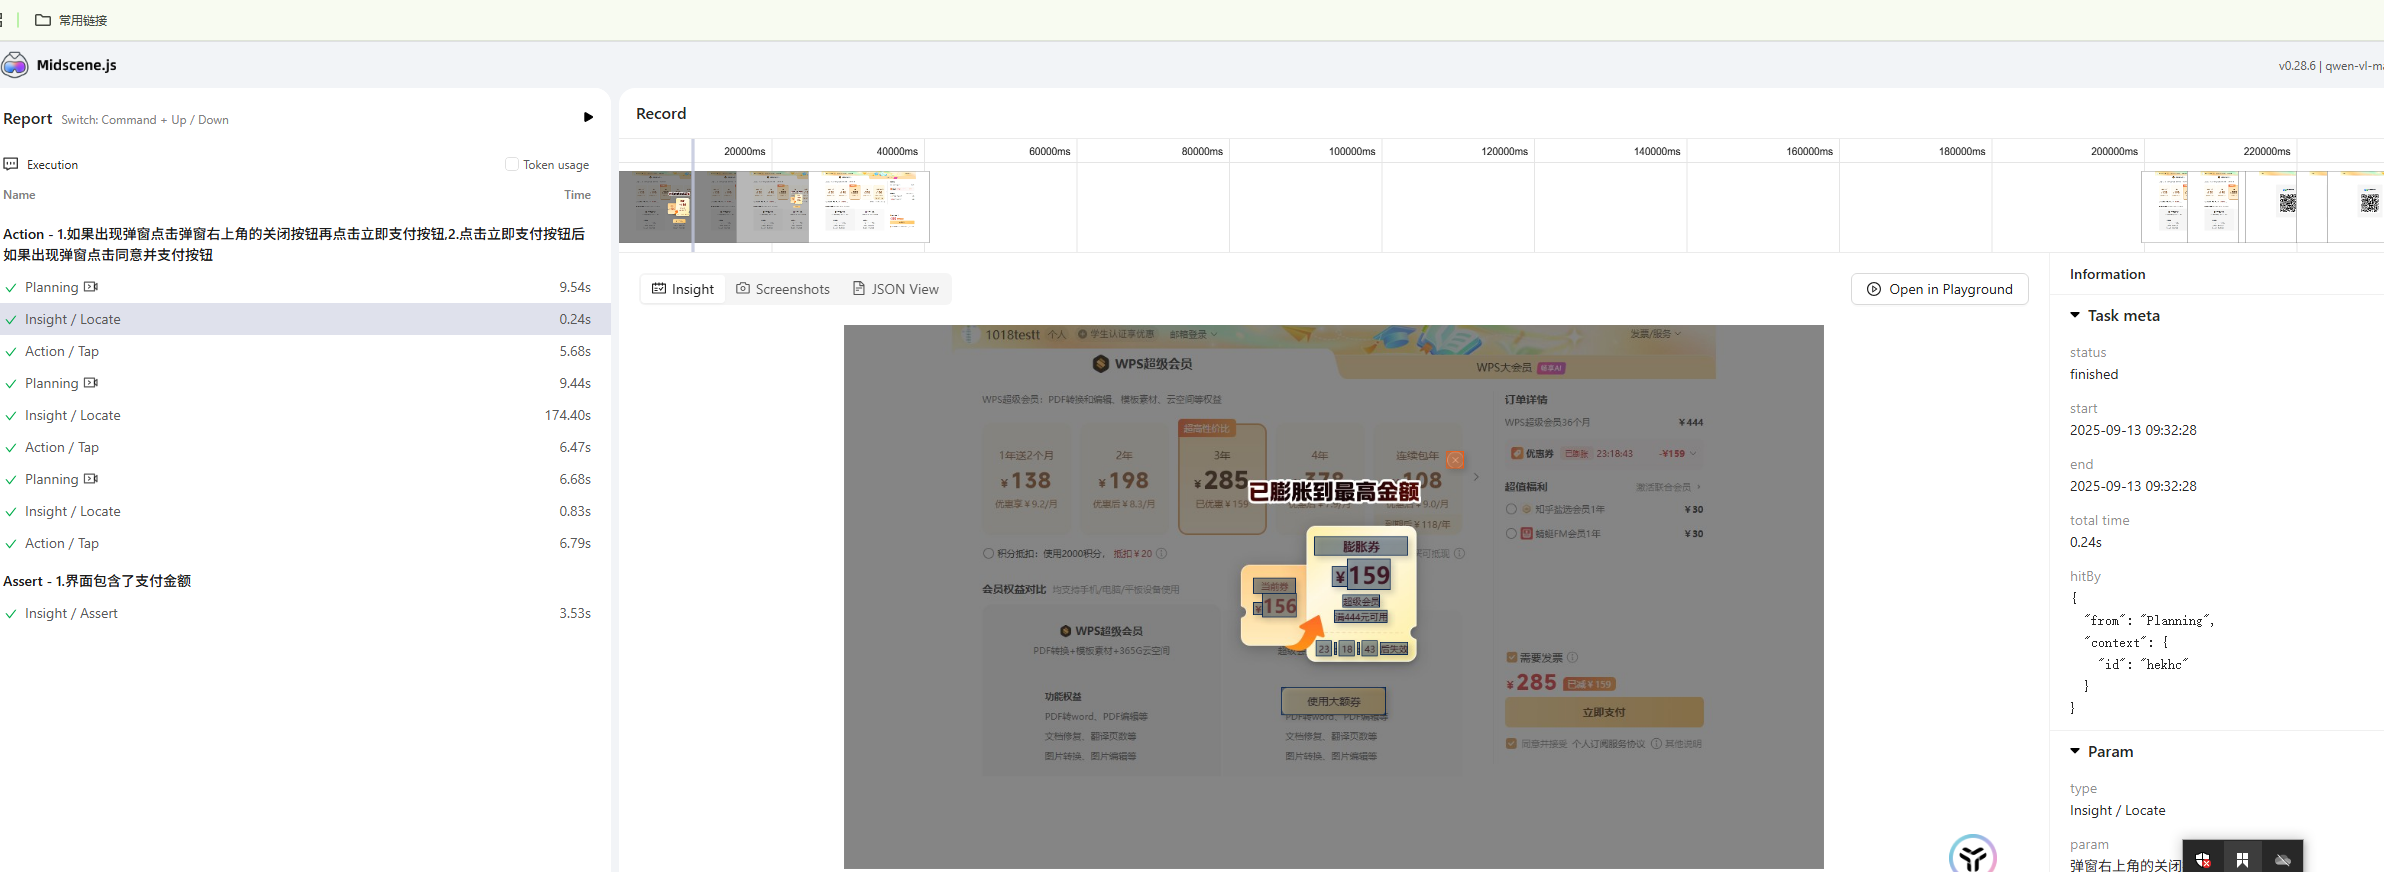Image resolution: width=2384 pixels, height=872 pixels.
Task: Click the fourth timeline thumbnail with white page
Action: pos(869,207)
